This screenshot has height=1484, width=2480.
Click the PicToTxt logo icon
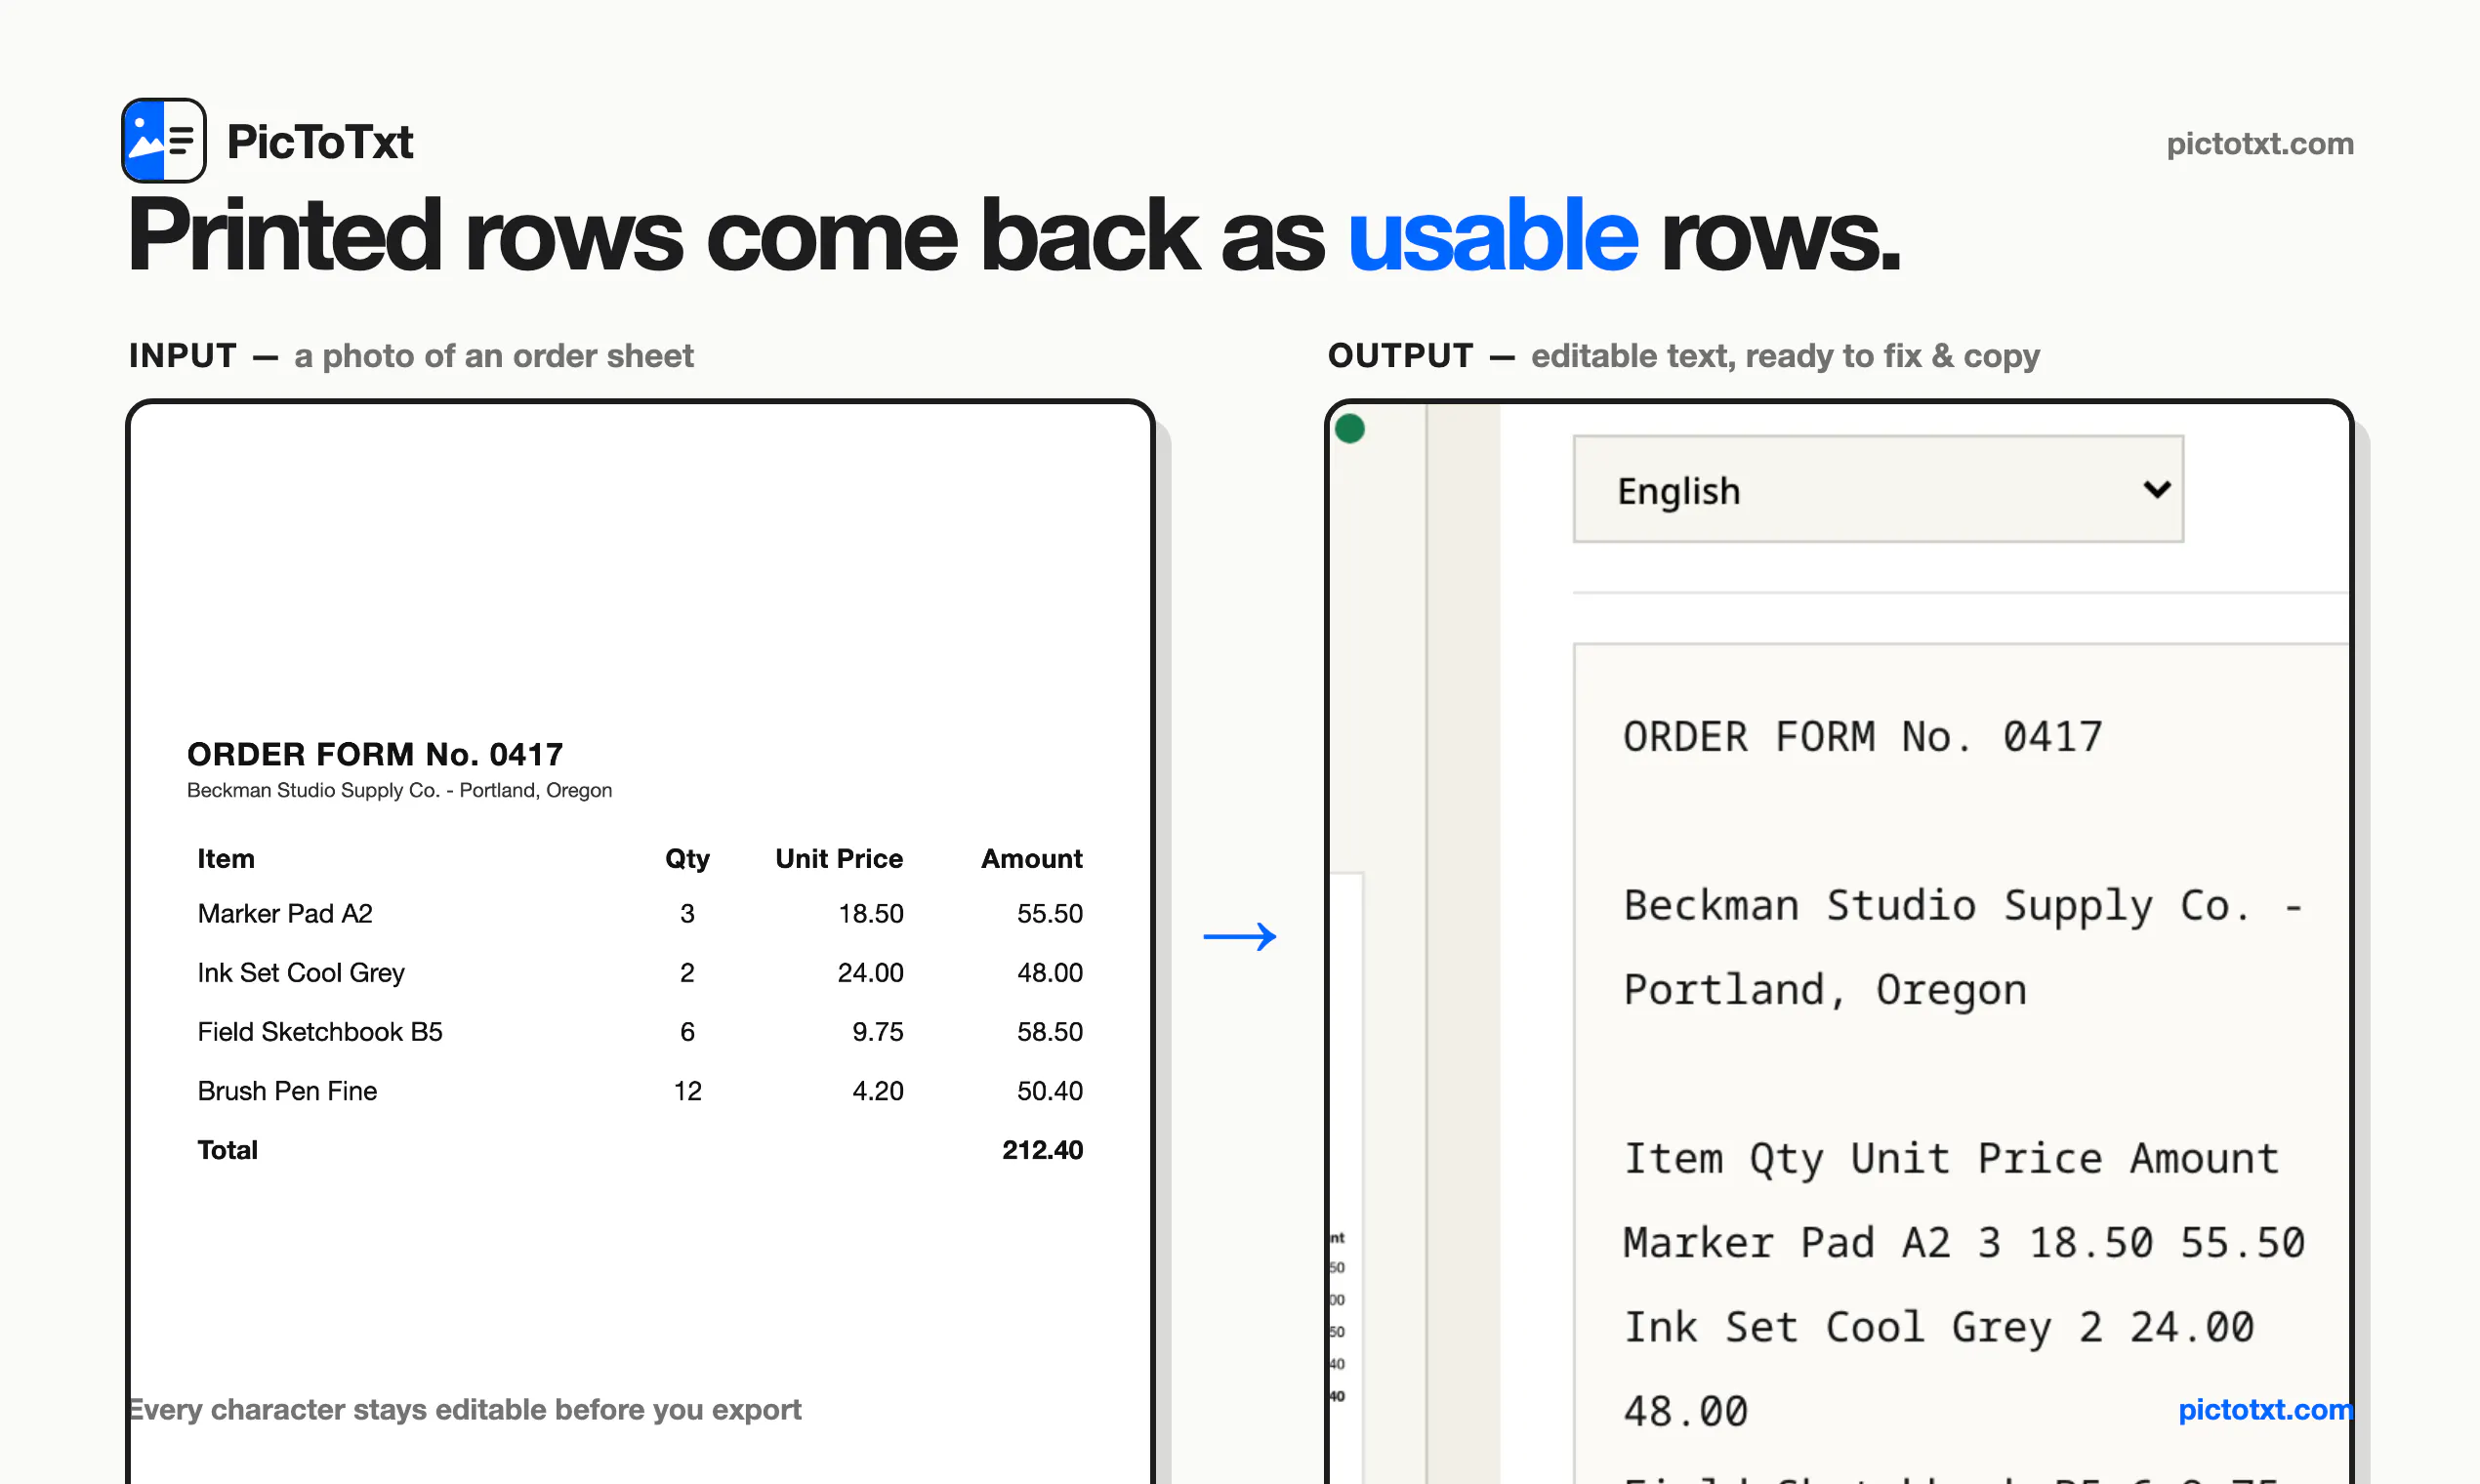point(164,140)
